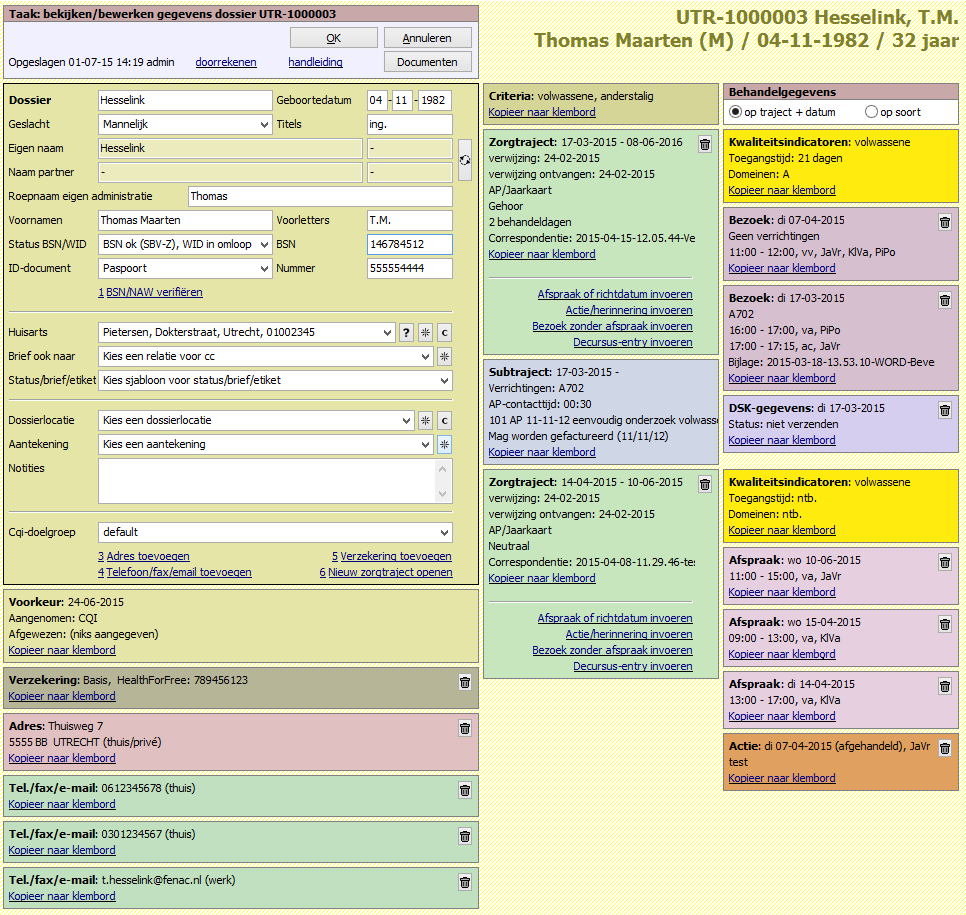966x915 pixels.
Task: Delete the Bezoek di 07-04-2015 entry
Action: [x=944, y=222]
